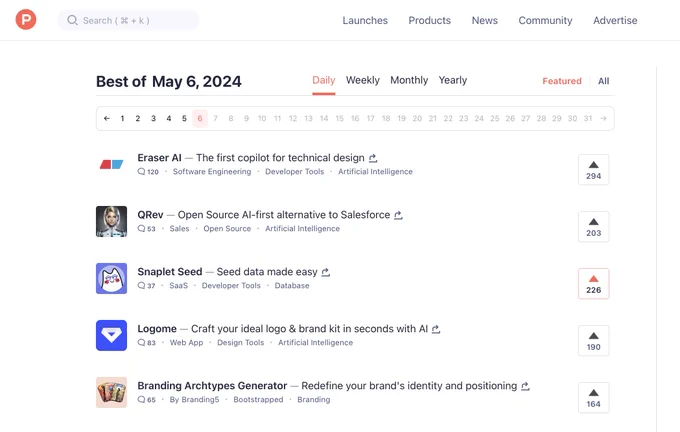Screen dimensions: 680x432
Task: Open the Artificial Intelligence tag under QRev
Action: (302, 229)
